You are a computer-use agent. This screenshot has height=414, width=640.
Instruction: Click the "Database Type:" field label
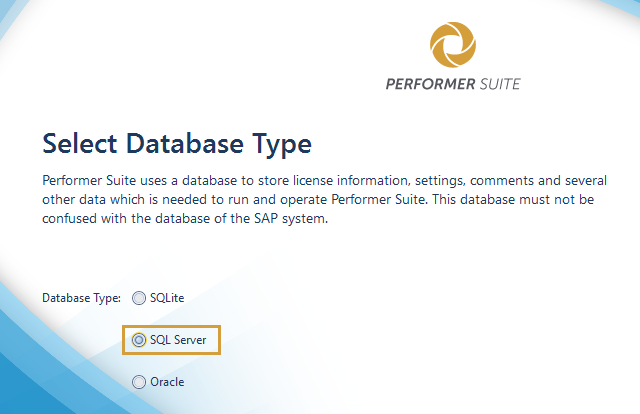pos(81,298)
